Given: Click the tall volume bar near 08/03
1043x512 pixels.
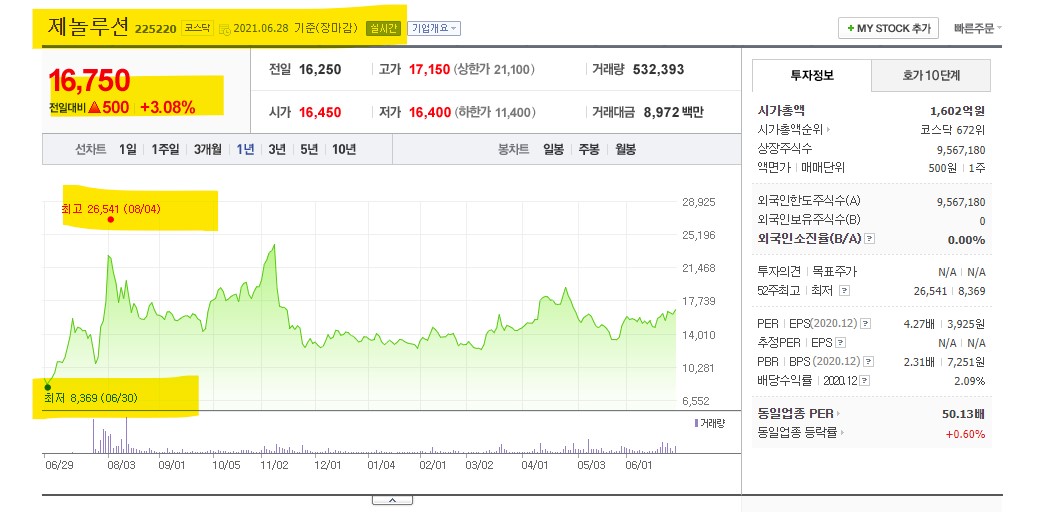Looking at the screenshot, I should pos(126,435).
